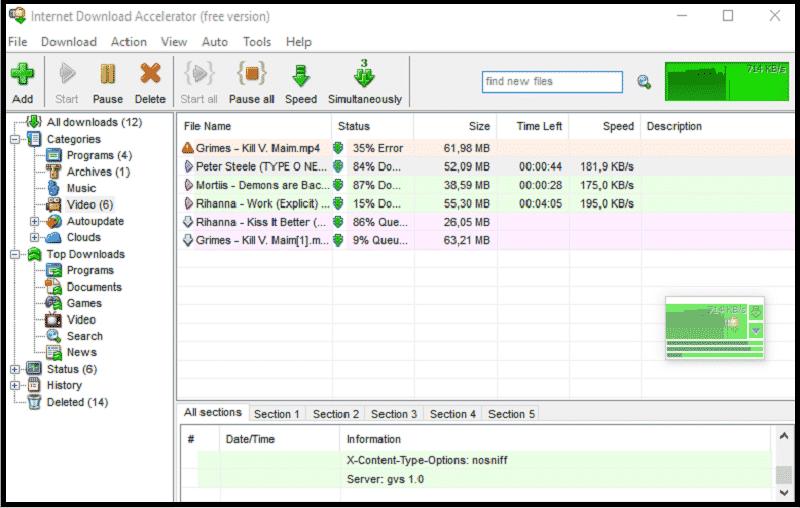
Task: Click the red Delete icon
Action: pyautogui.click(x=150, y=74)
